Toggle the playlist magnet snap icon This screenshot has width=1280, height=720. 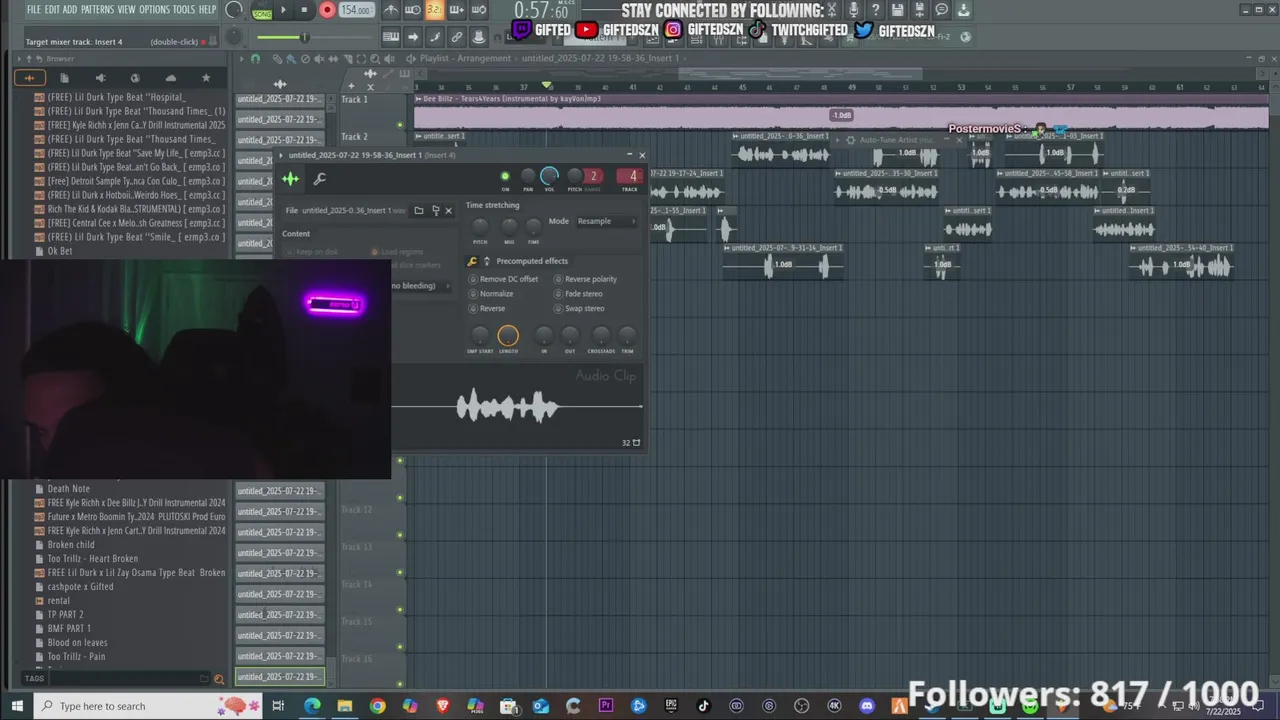pos(255,58)
